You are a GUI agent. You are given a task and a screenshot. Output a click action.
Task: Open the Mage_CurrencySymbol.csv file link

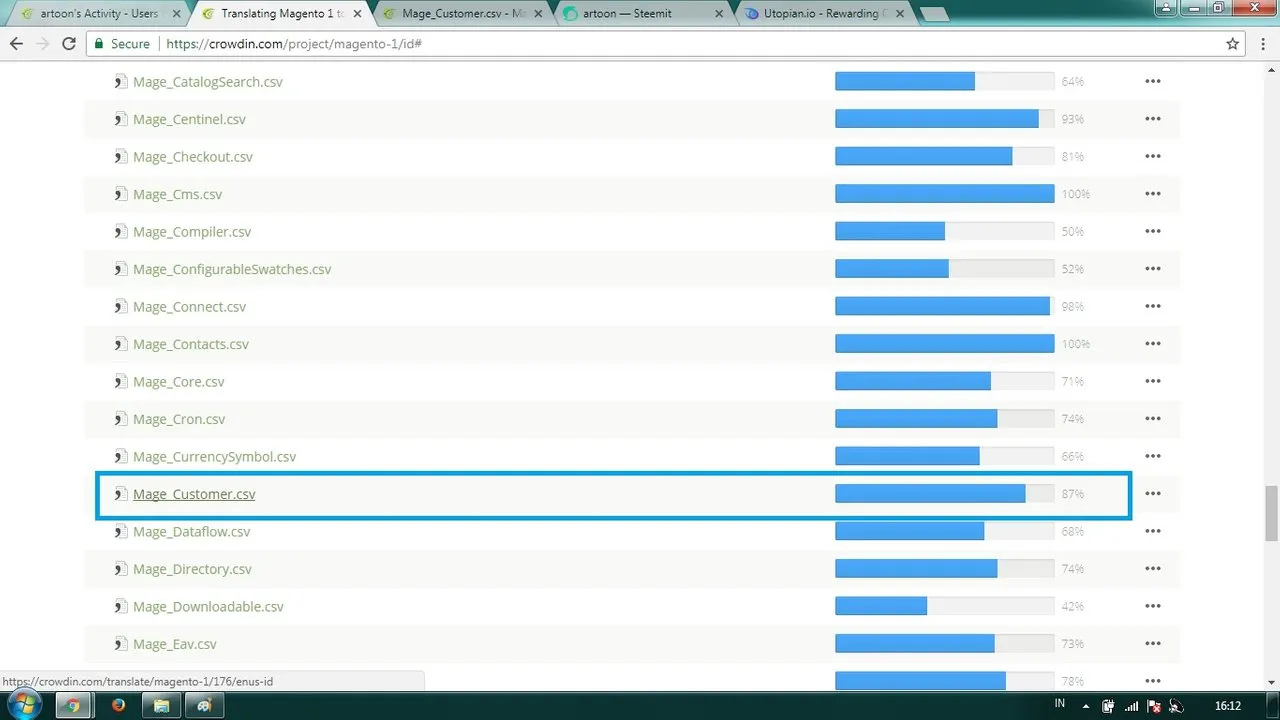pos(215,457)
